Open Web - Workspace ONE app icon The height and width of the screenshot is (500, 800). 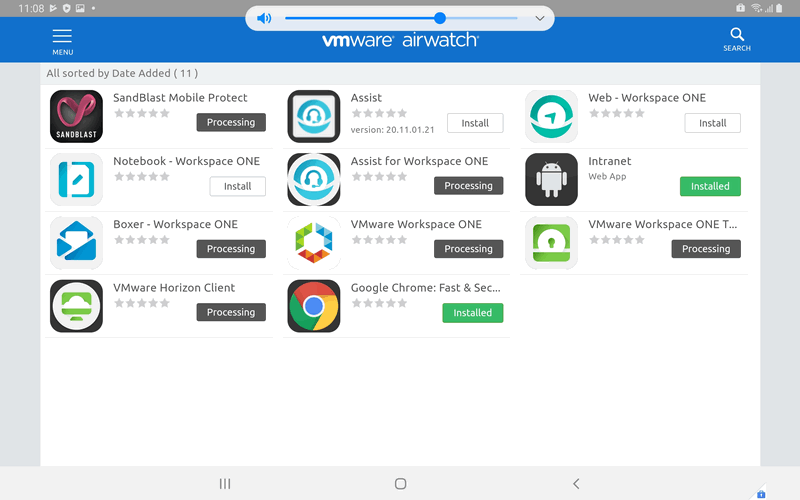(x=552, y=116)
